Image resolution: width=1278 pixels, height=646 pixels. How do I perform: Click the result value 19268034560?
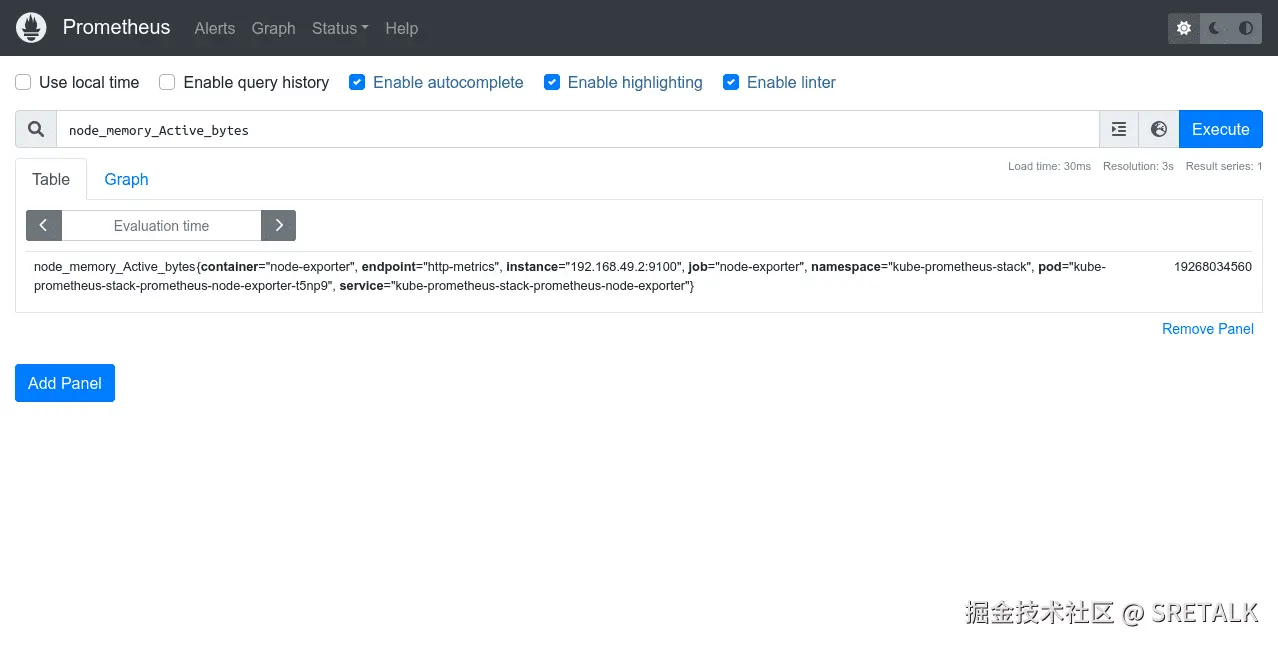[1213, 267]
